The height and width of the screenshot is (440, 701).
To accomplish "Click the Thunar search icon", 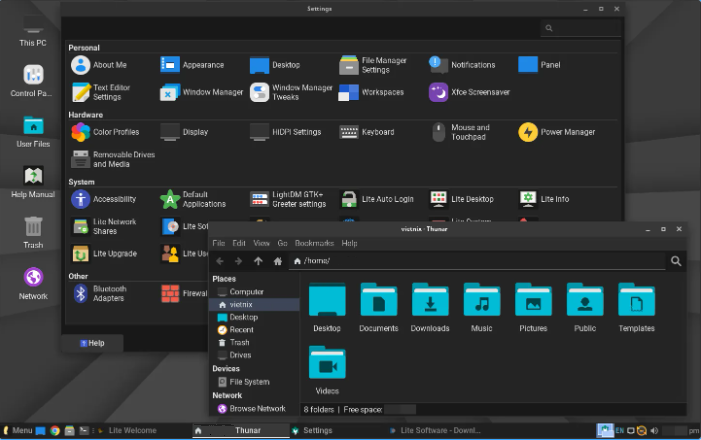I will (x=676, y=261).
